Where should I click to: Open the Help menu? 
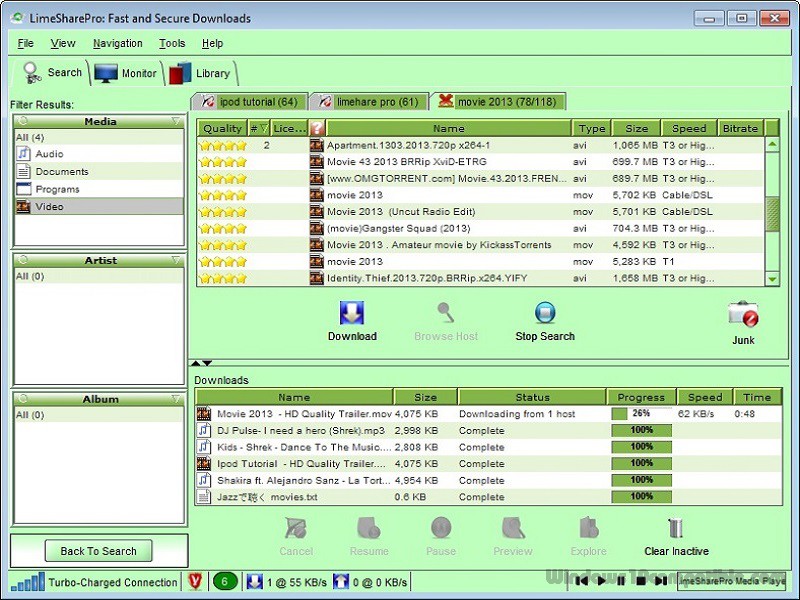pyautogui.click(x=212, y=43)
